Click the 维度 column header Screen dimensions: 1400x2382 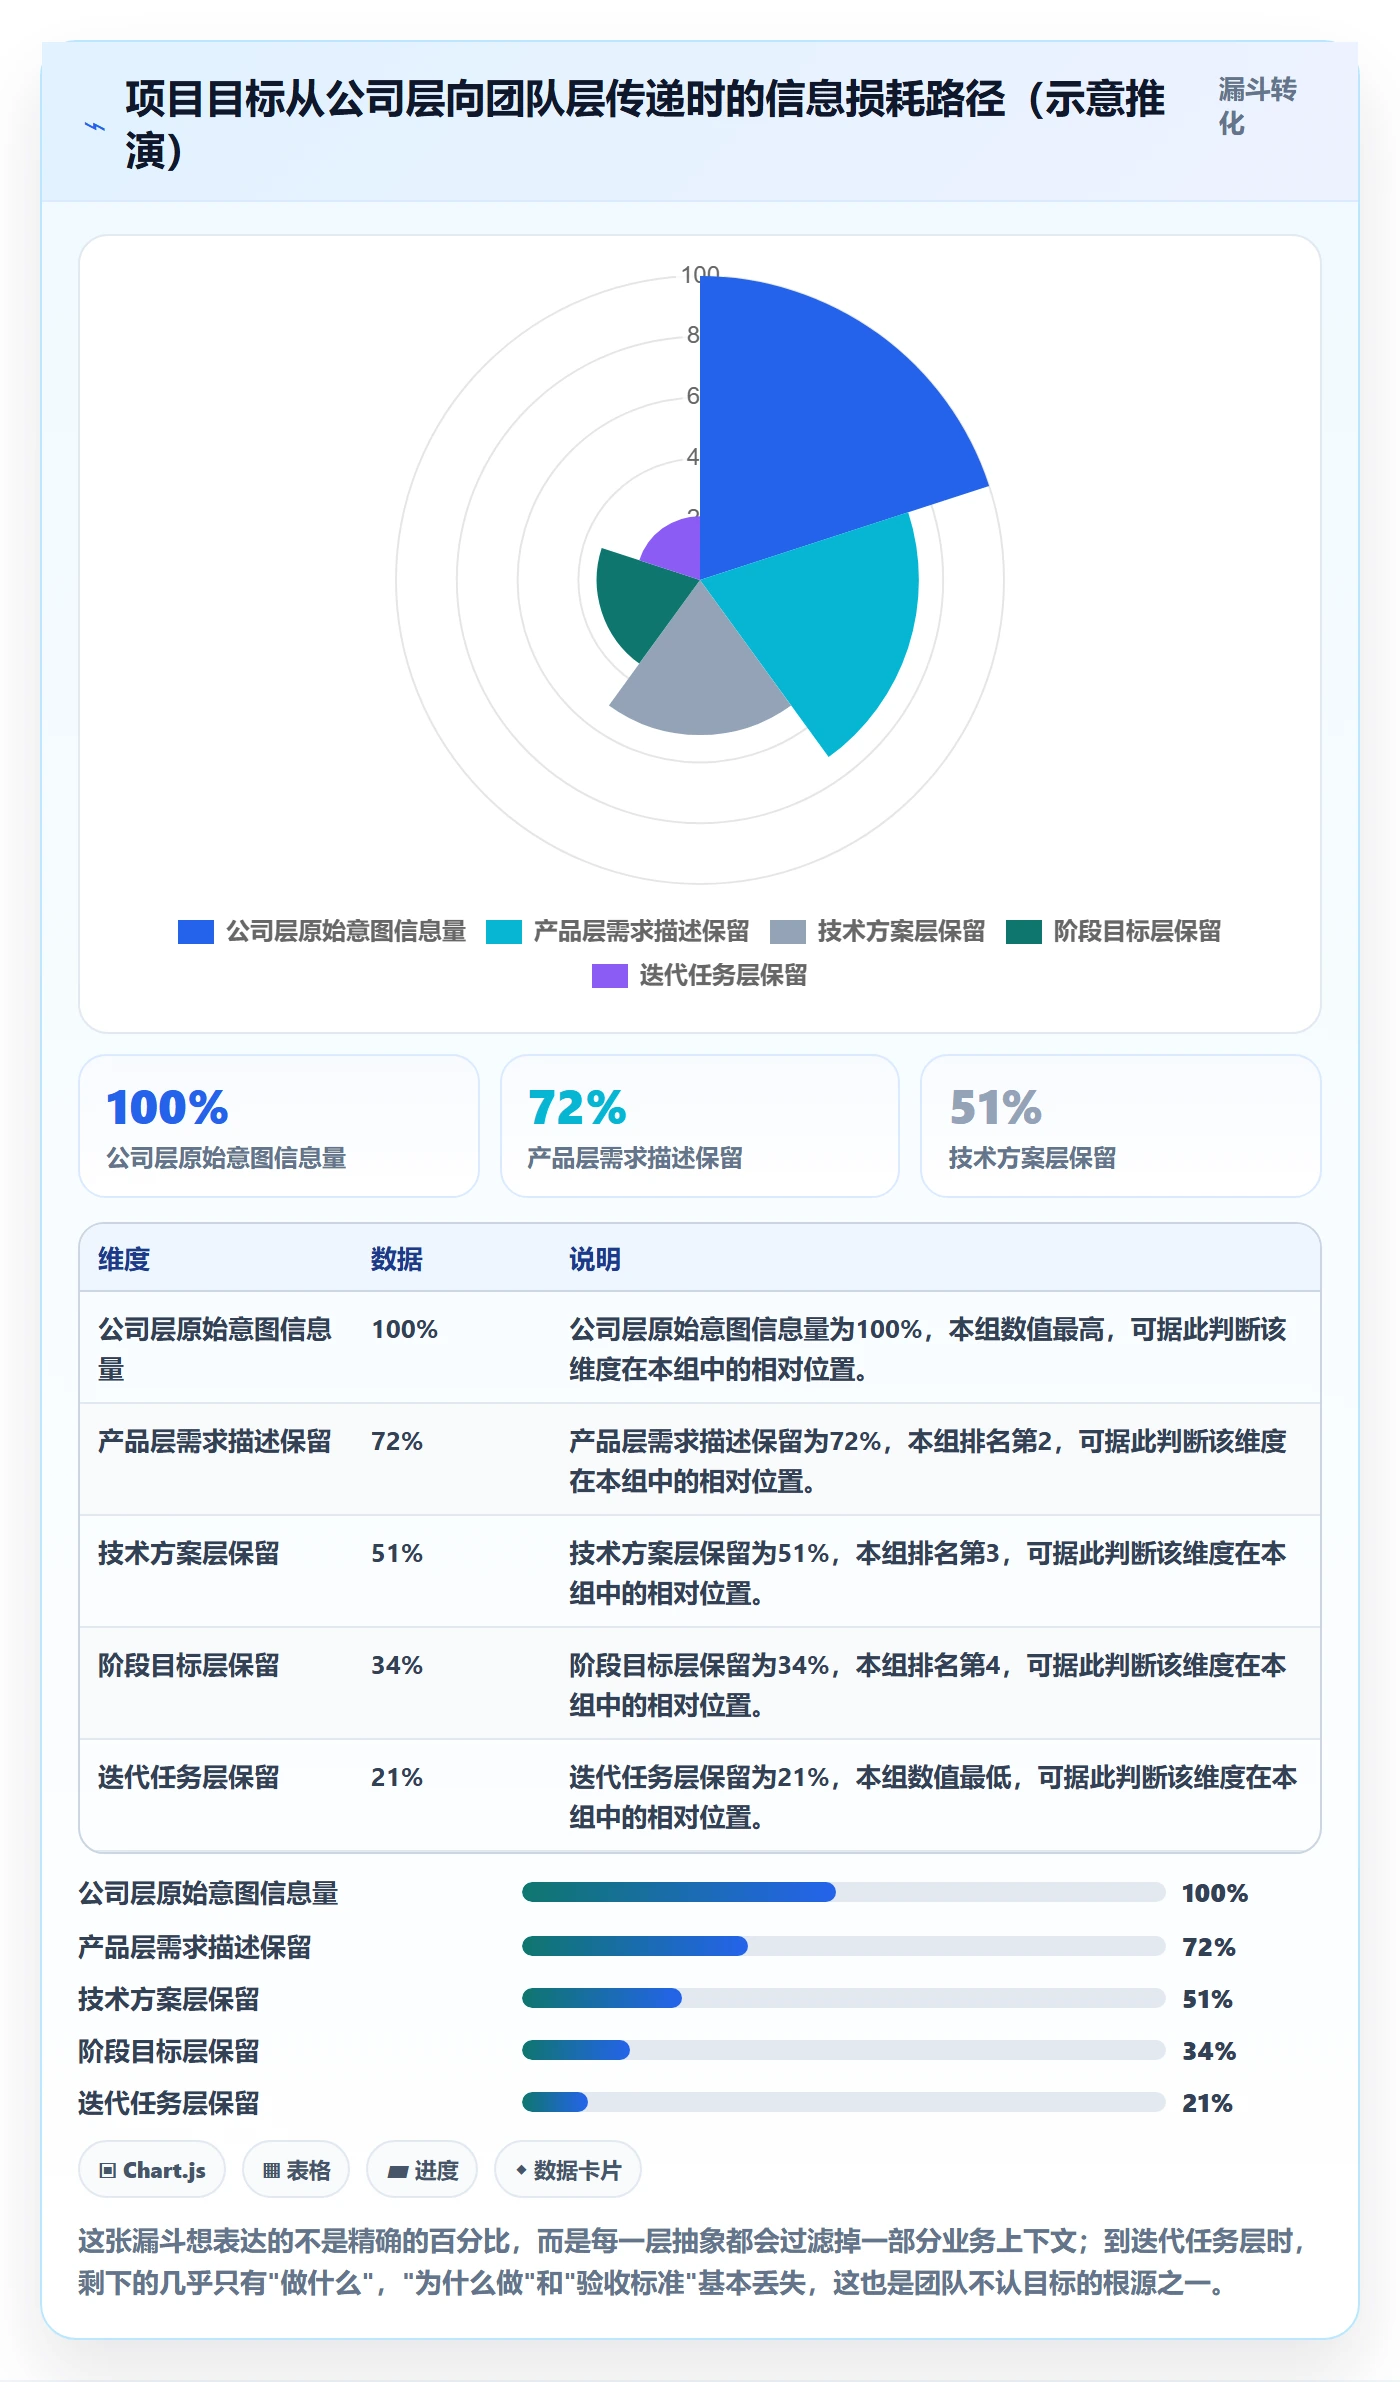(x=124, y=1259)
